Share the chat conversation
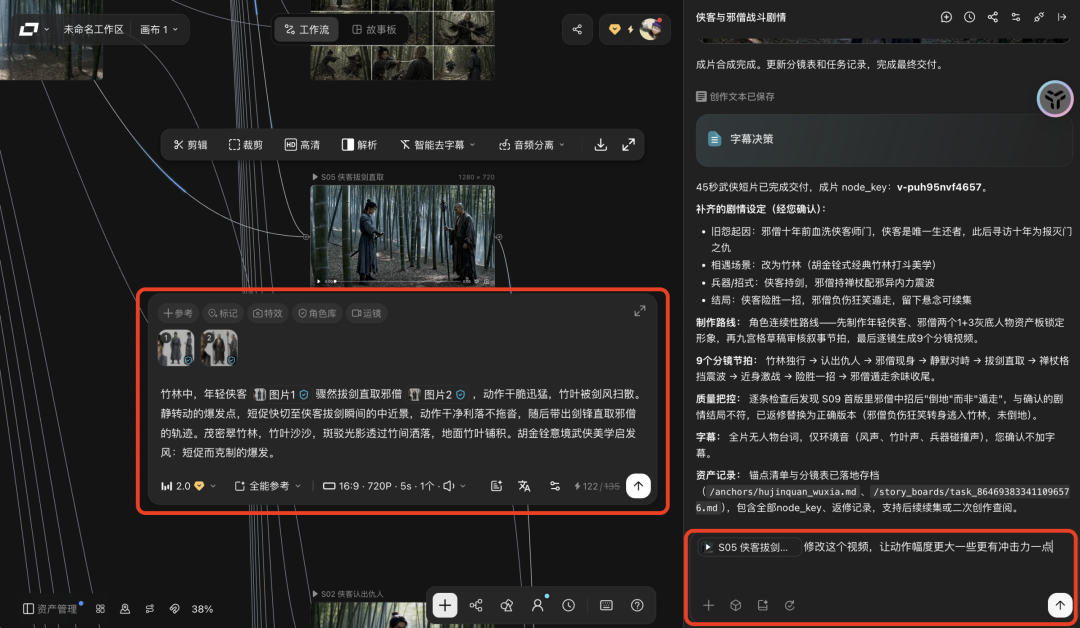This screenshot has width=1080, height=628. pyautogui.click(x=993, y=17)
